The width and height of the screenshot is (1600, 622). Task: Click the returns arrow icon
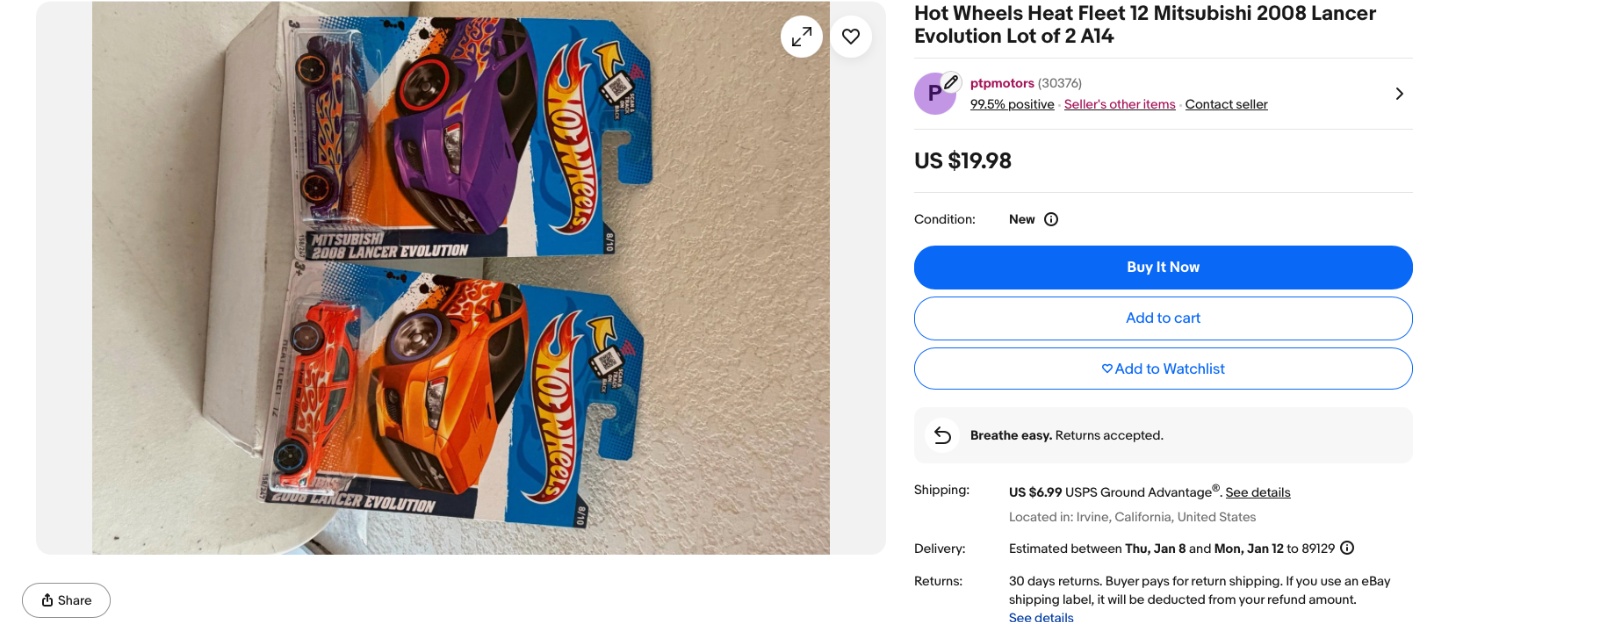[x=942, y=435]
